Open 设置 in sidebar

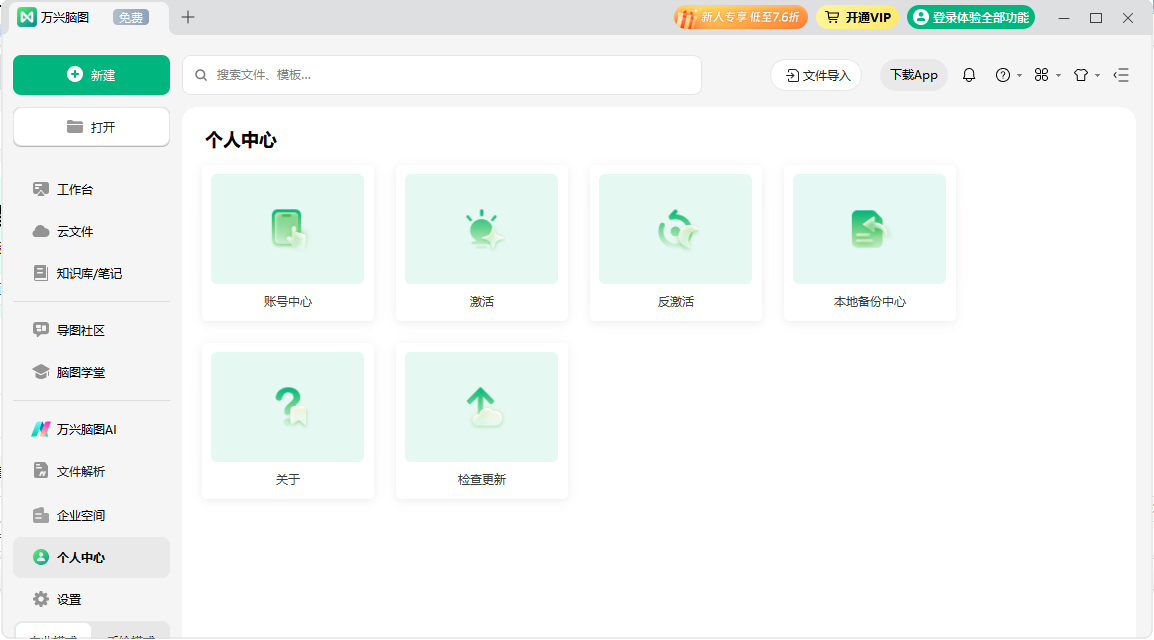coord(91,599)
